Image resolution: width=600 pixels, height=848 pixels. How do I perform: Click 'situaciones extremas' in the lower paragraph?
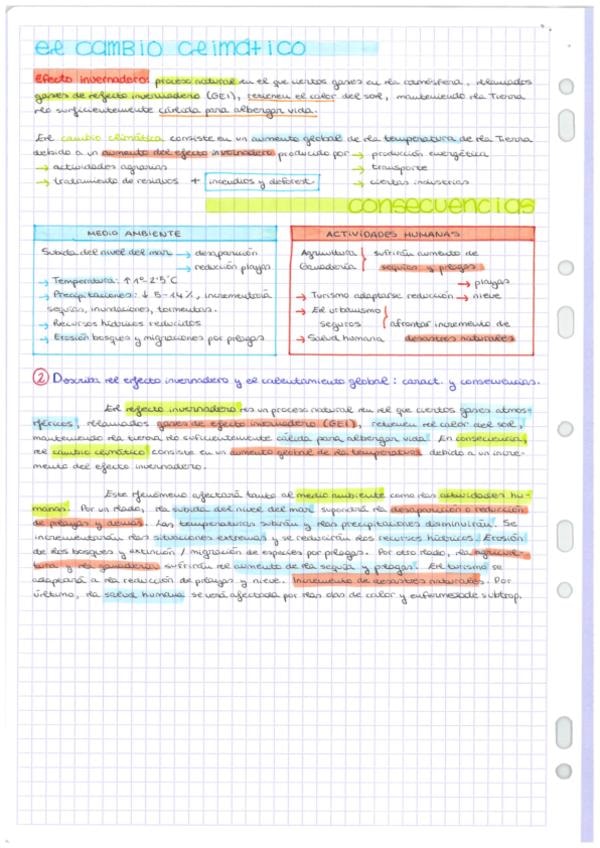(x=210, y=538)
